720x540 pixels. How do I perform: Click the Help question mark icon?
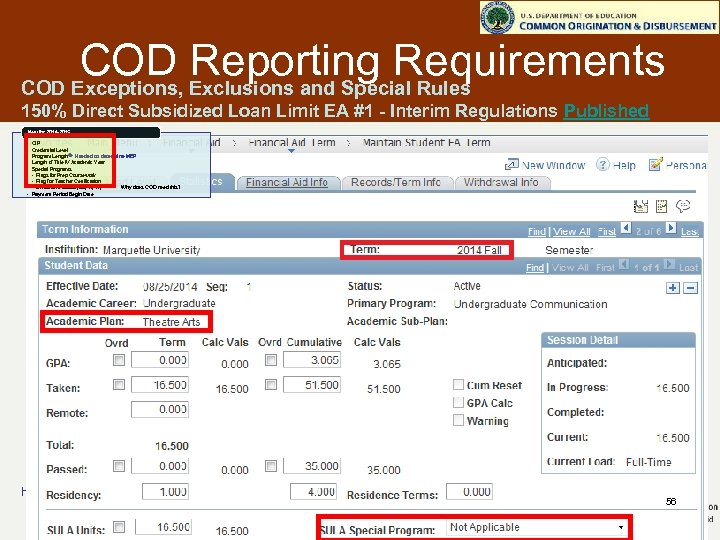(602, 164)
